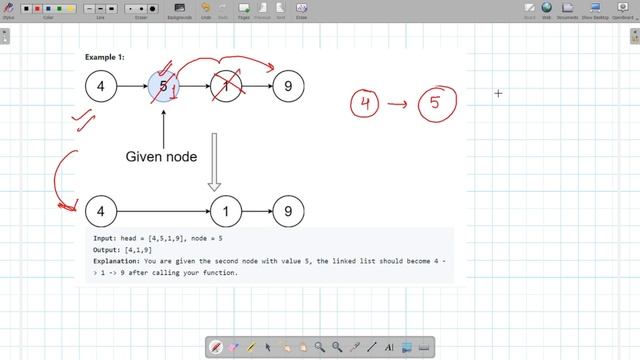Screen dimensions: 640x360
Task: Undo the last stroke
Action: (x=206, y=11)
